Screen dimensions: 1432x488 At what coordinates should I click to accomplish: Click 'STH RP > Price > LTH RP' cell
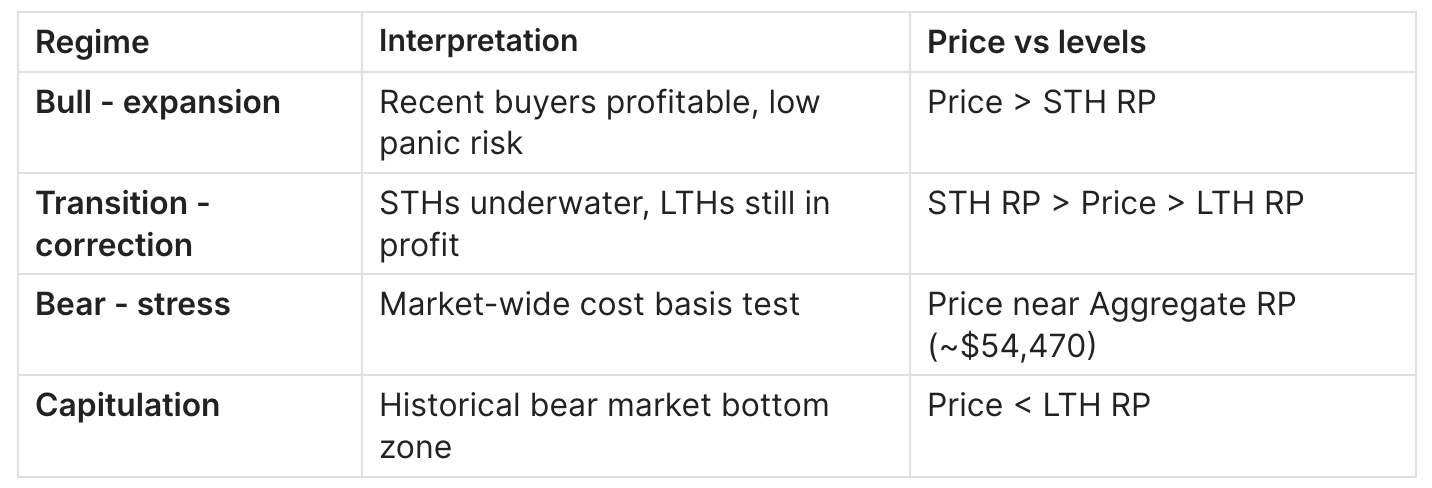pyautogui.click(x=1115, y=204)
